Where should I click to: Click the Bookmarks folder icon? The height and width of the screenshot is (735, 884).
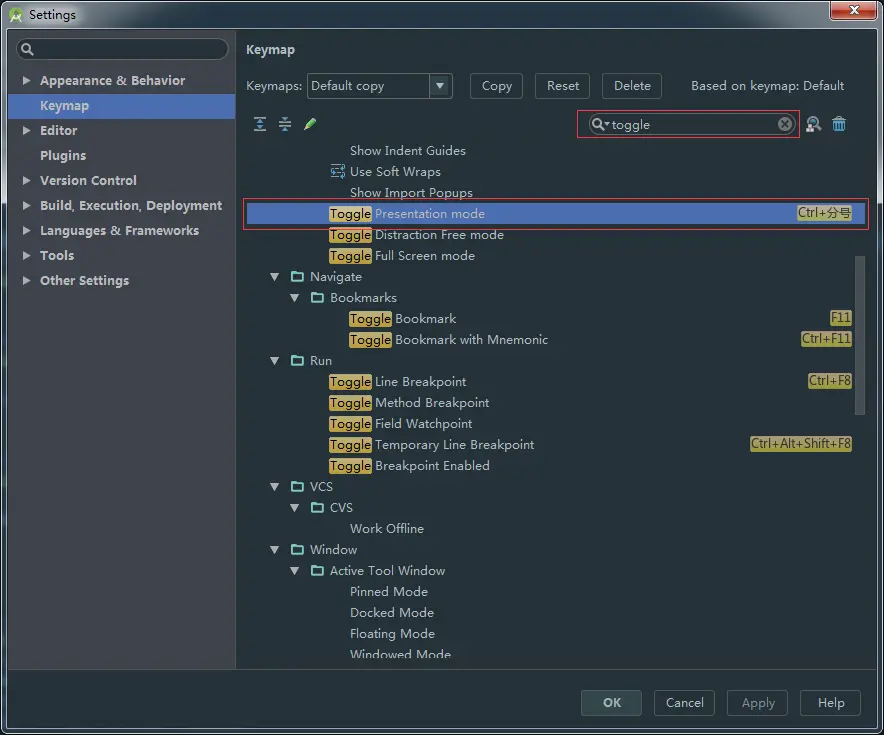[x=317, y=297]
